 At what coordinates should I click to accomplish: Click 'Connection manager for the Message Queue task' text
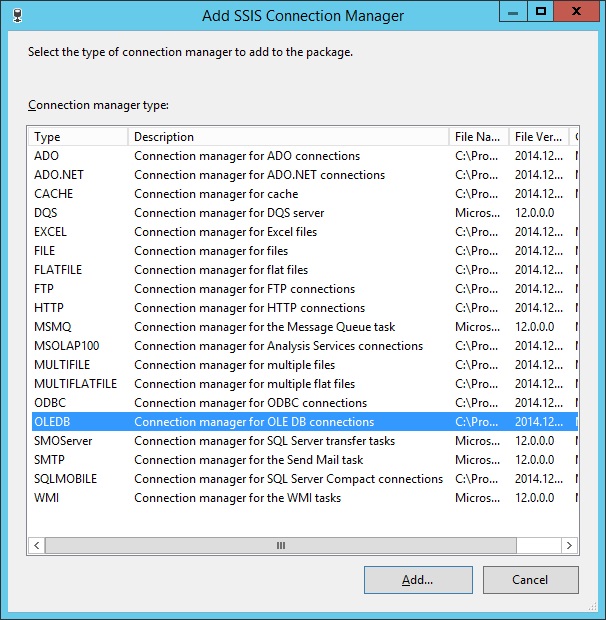point(265,327)
